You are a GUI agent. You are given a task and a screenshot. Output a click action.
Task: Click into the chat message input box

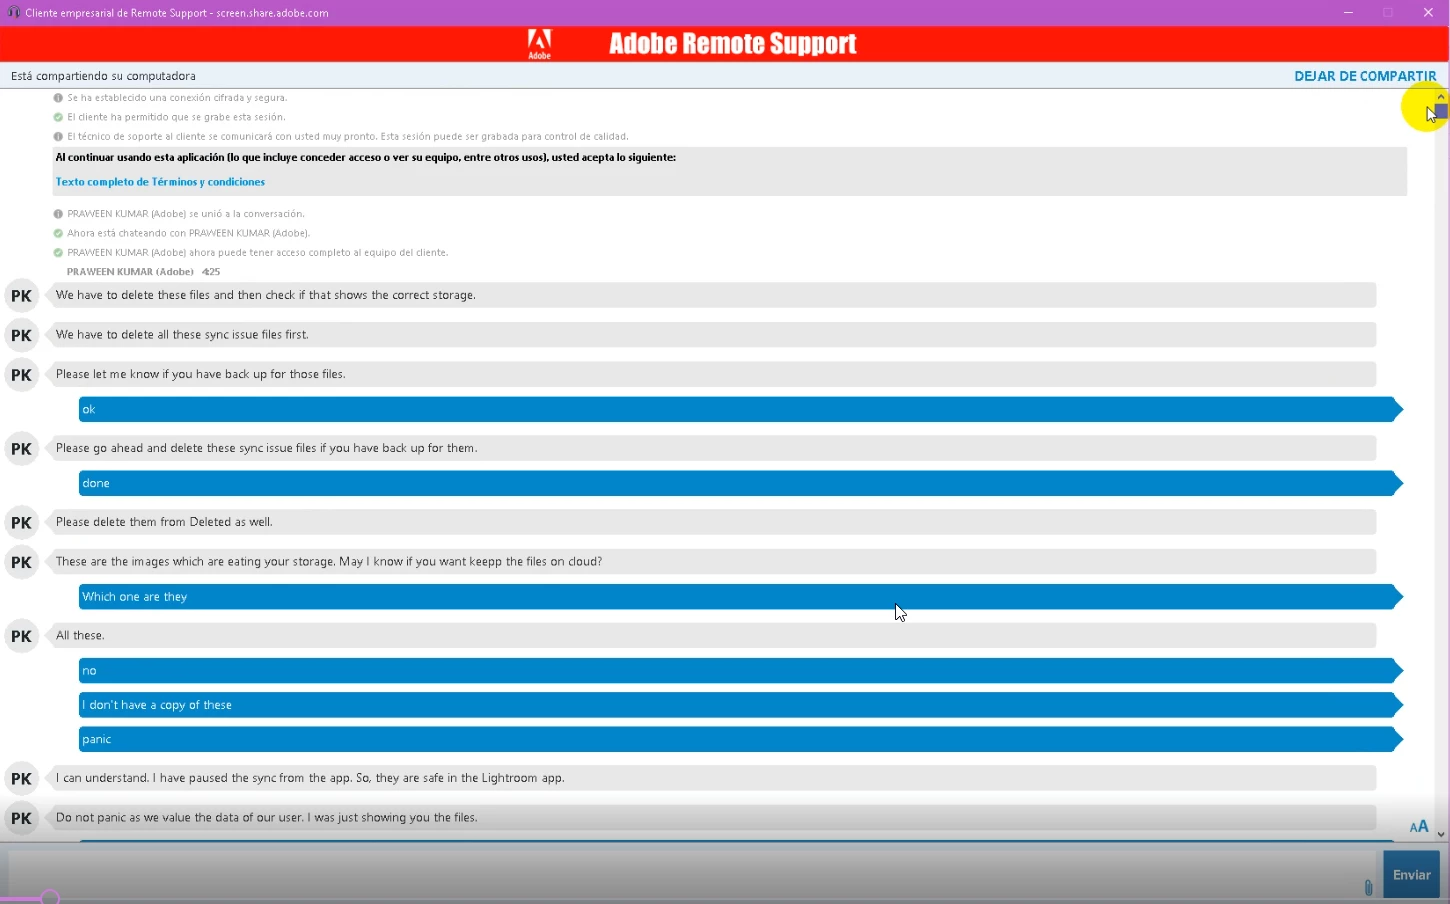point(690,874)
